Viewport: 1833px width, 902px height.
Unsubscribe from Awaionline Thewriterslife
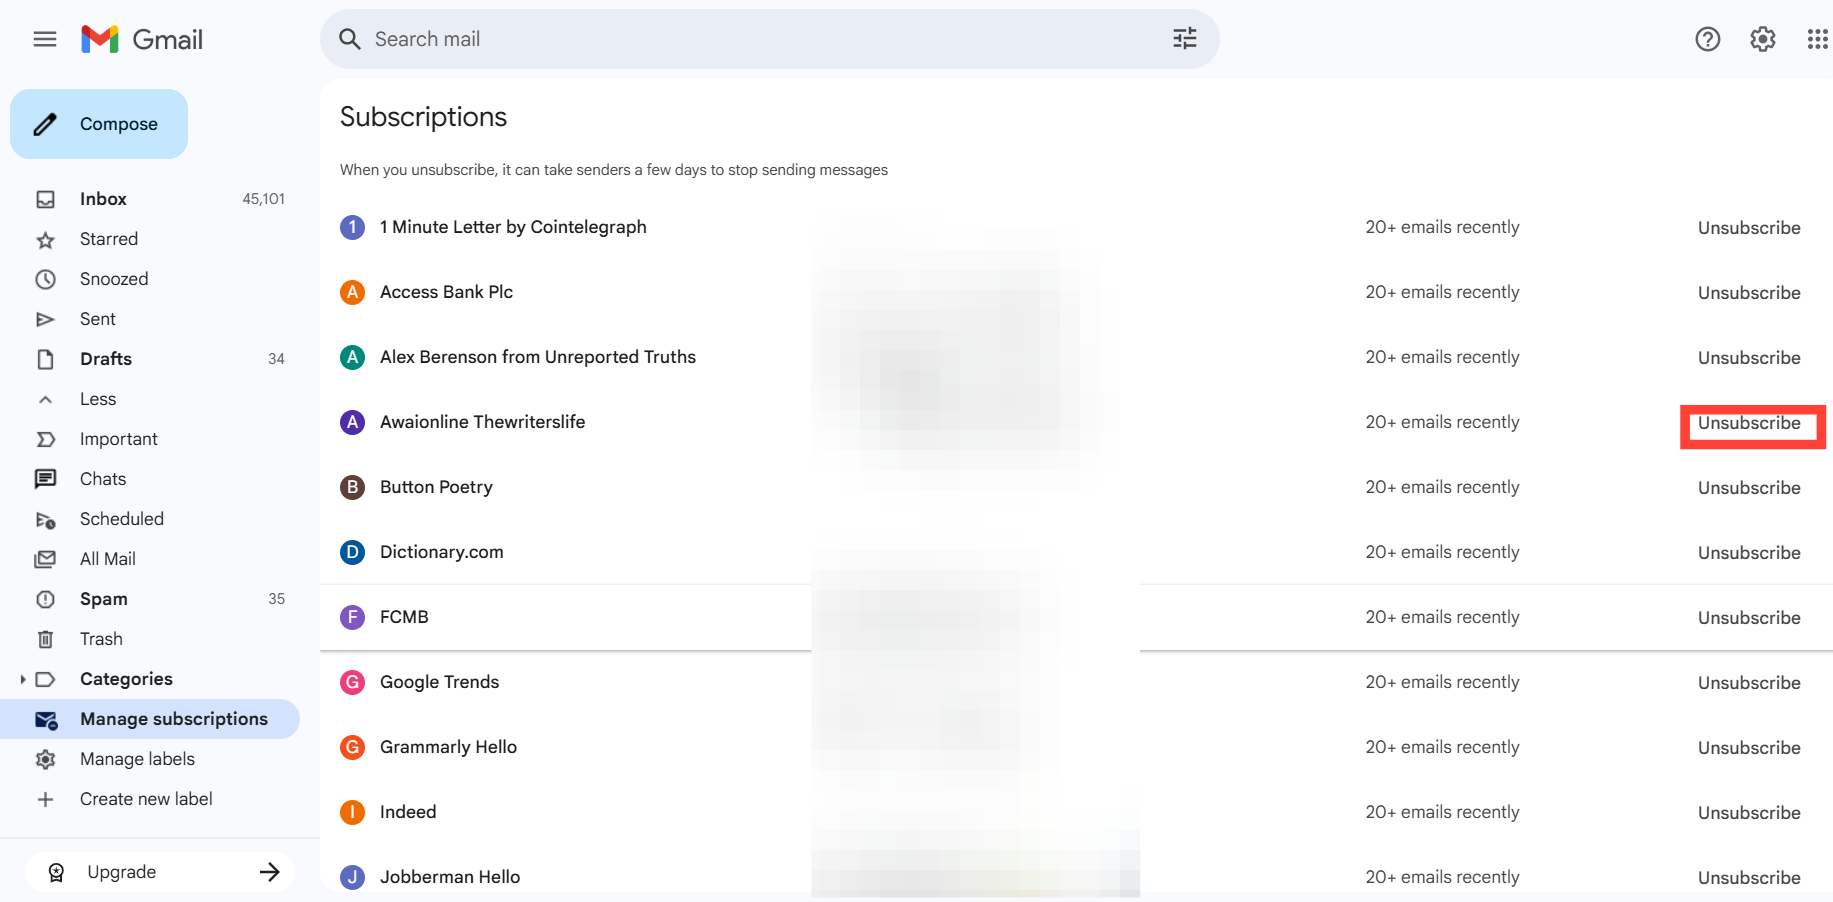click(x=1749, y=423)
